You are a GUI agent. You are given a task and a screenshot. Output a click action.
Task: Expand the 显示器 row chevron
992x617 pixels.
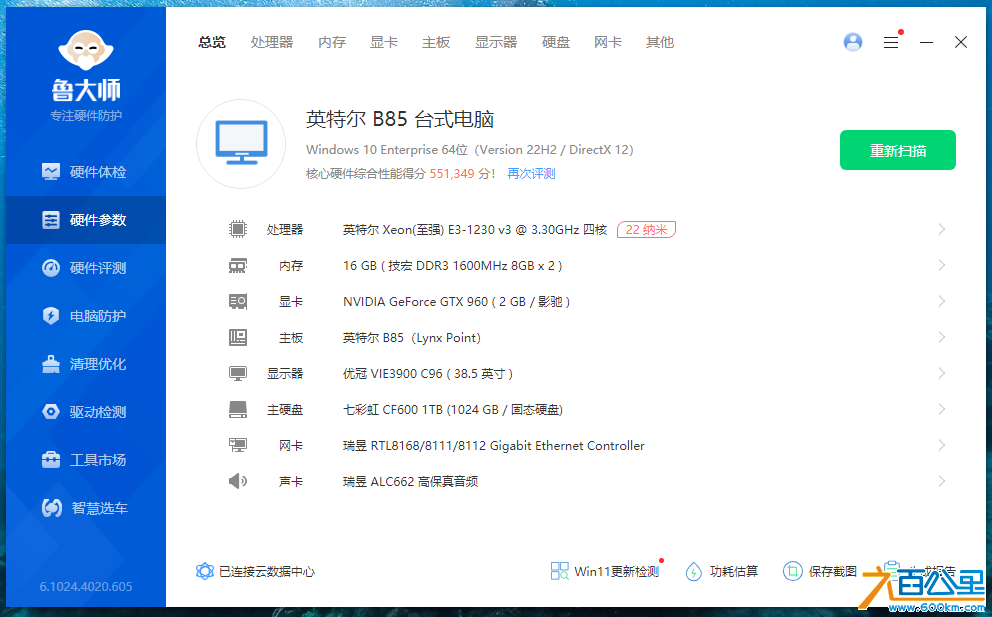(x=941, y=373)
